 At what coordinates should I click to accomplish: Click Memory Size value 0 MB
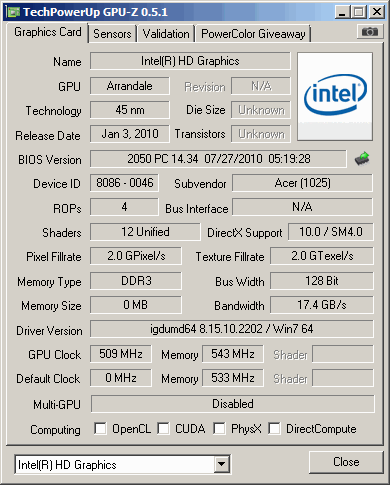(136, 305)
